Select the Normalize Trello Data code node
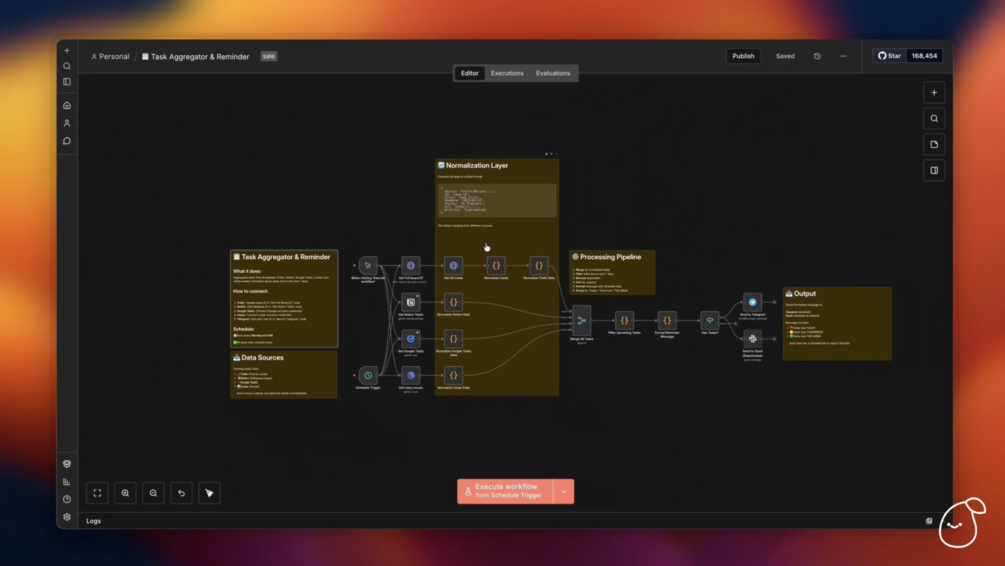 pos(539,265)
